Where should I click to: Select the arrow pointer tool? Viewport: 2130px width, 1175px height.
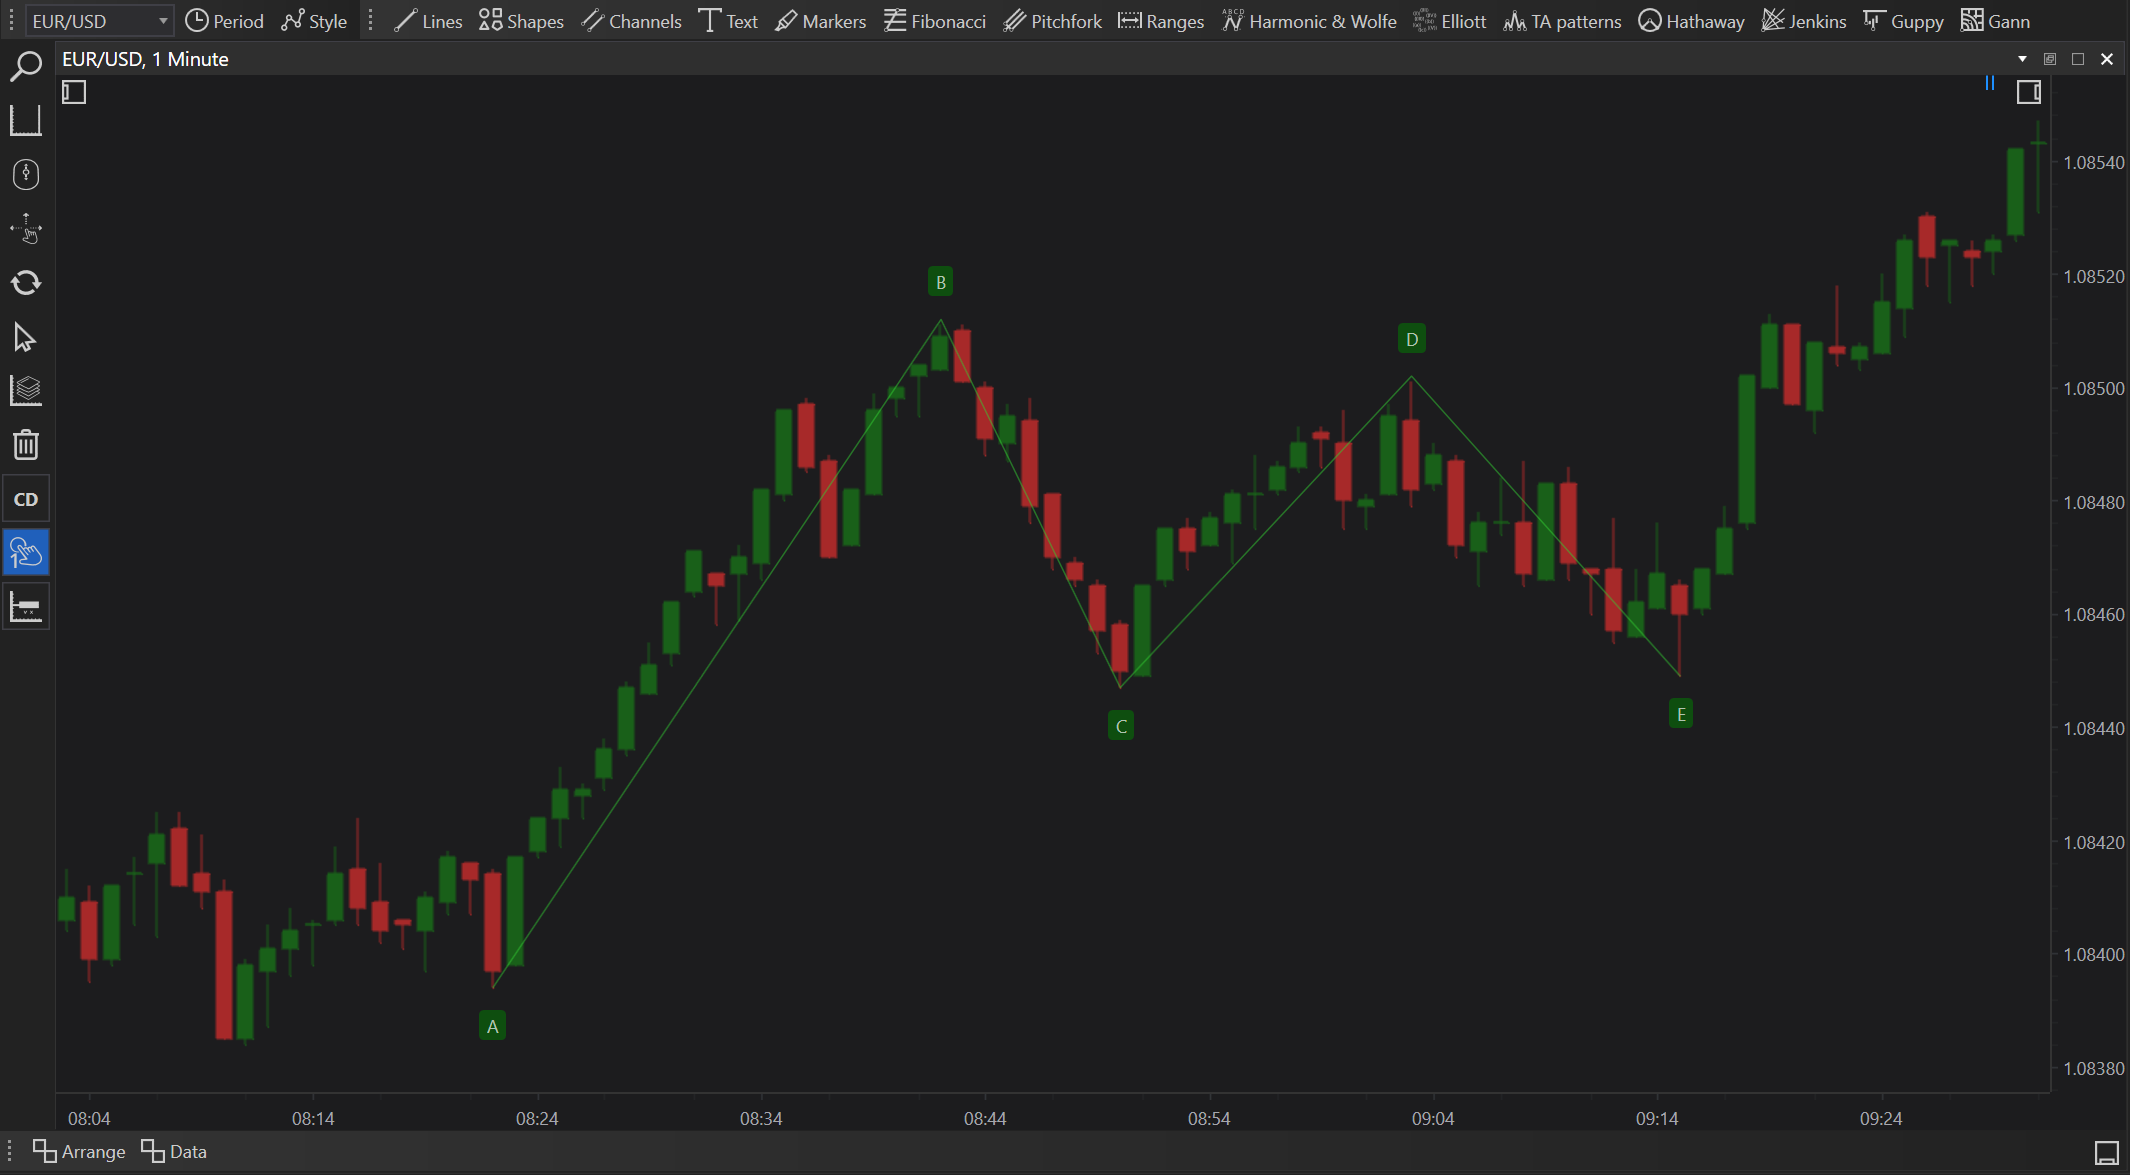25,338
